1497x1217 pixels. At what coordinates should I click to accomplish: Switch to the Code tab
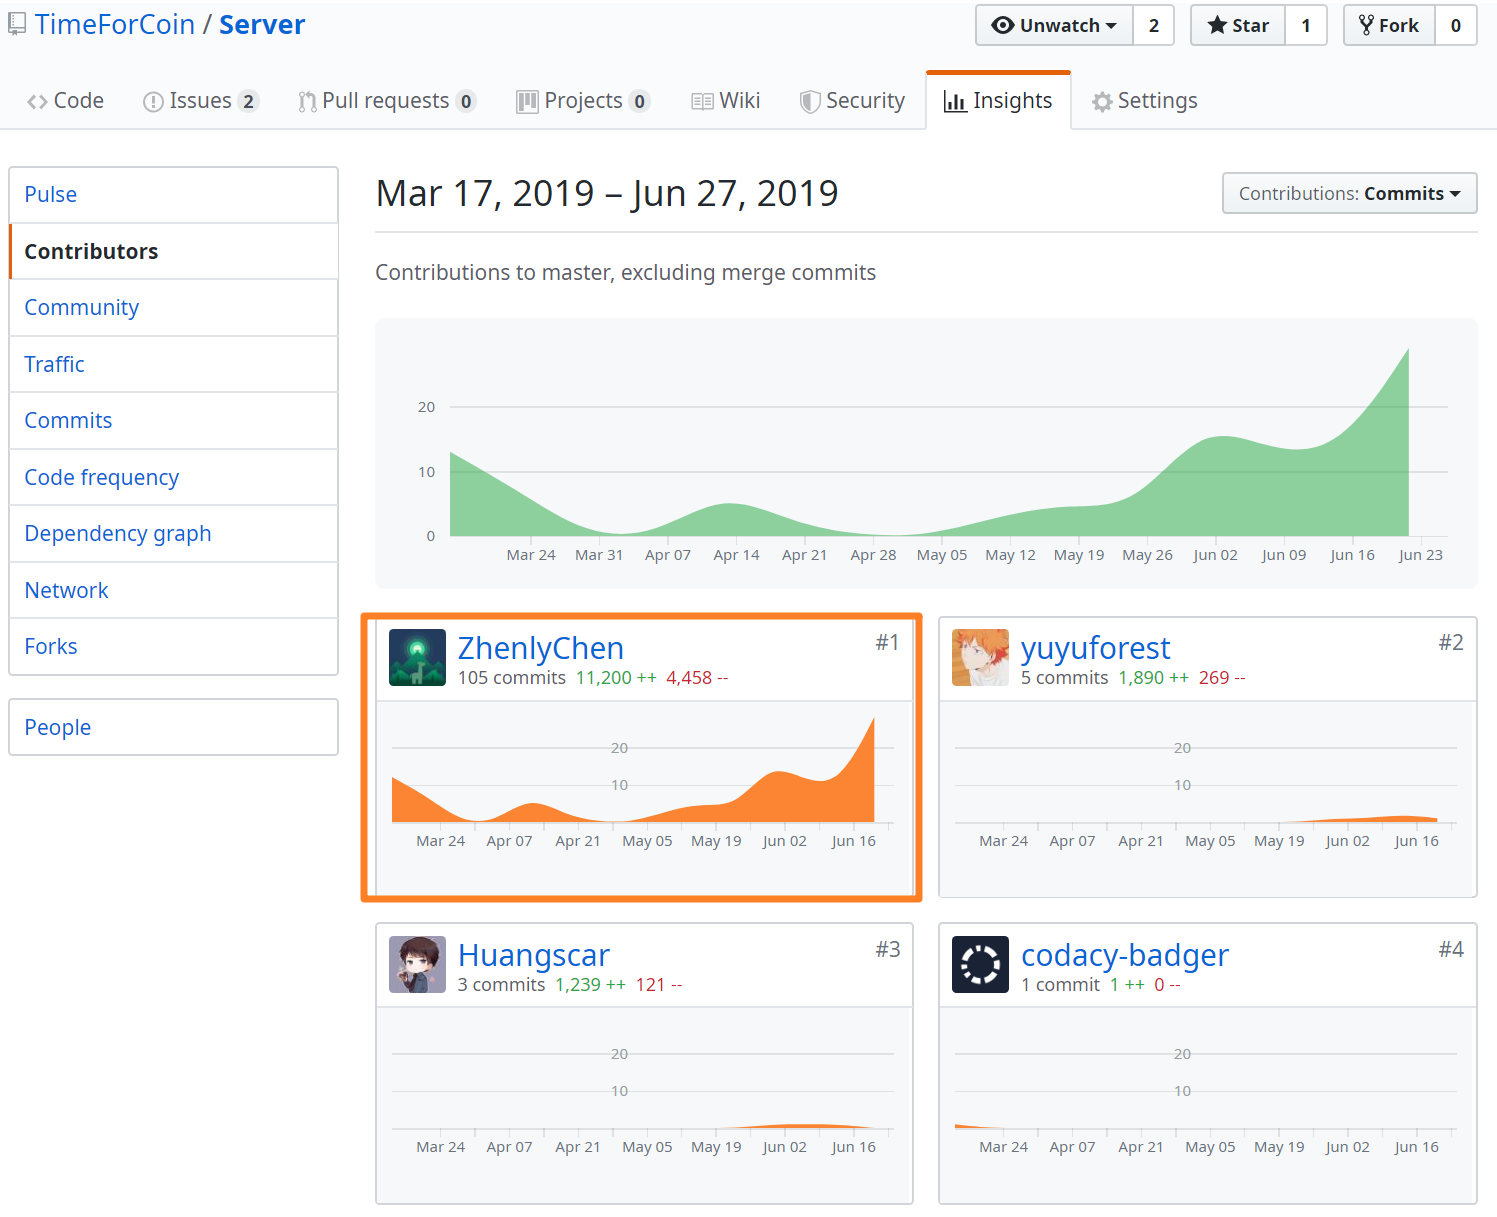(x=65, y=101)
